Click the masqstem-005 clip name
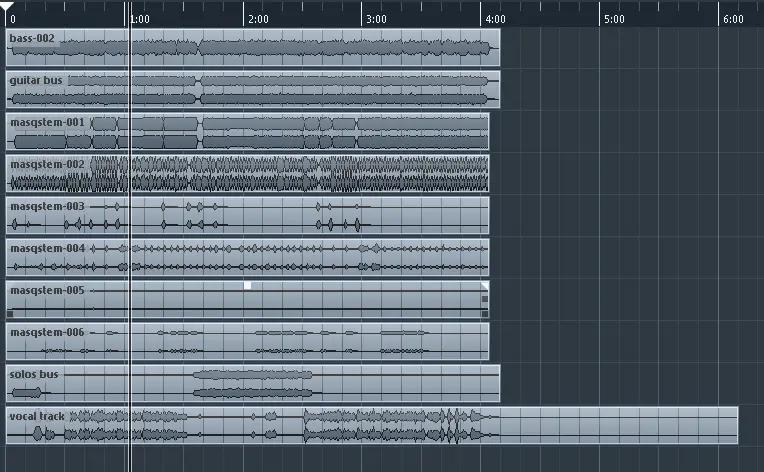 point(47,290)
